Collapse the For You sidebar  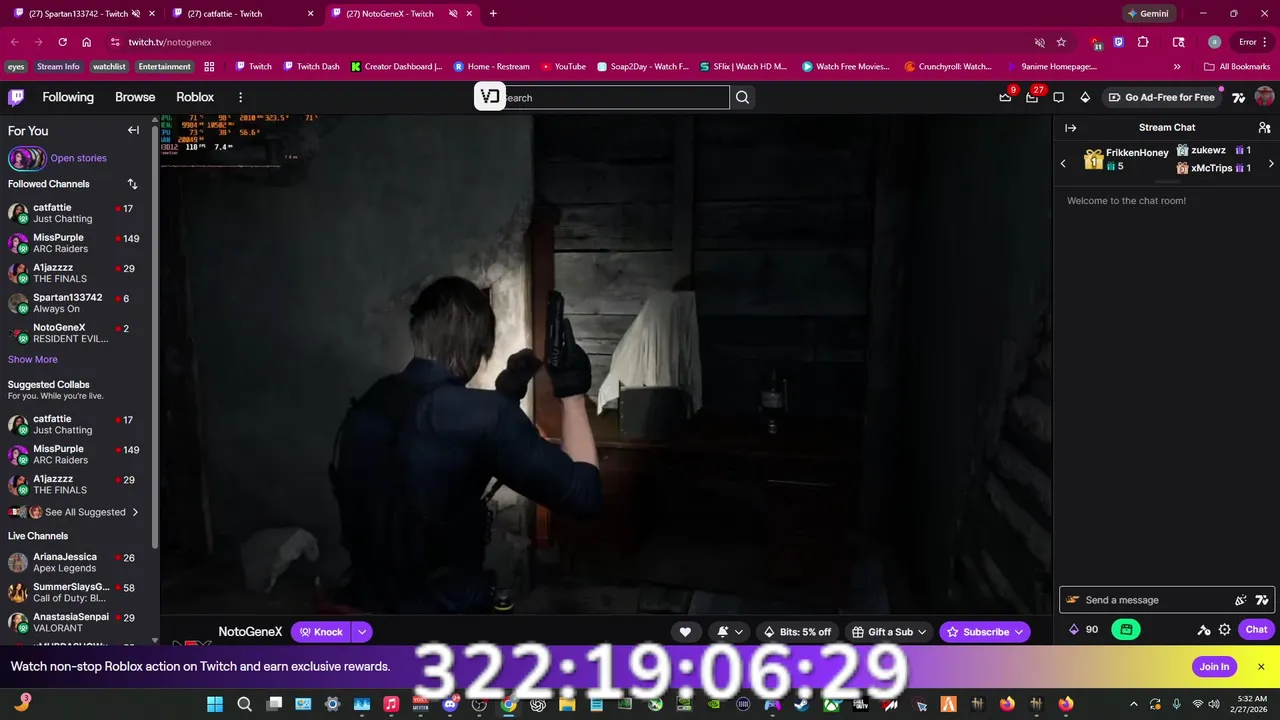133,130
